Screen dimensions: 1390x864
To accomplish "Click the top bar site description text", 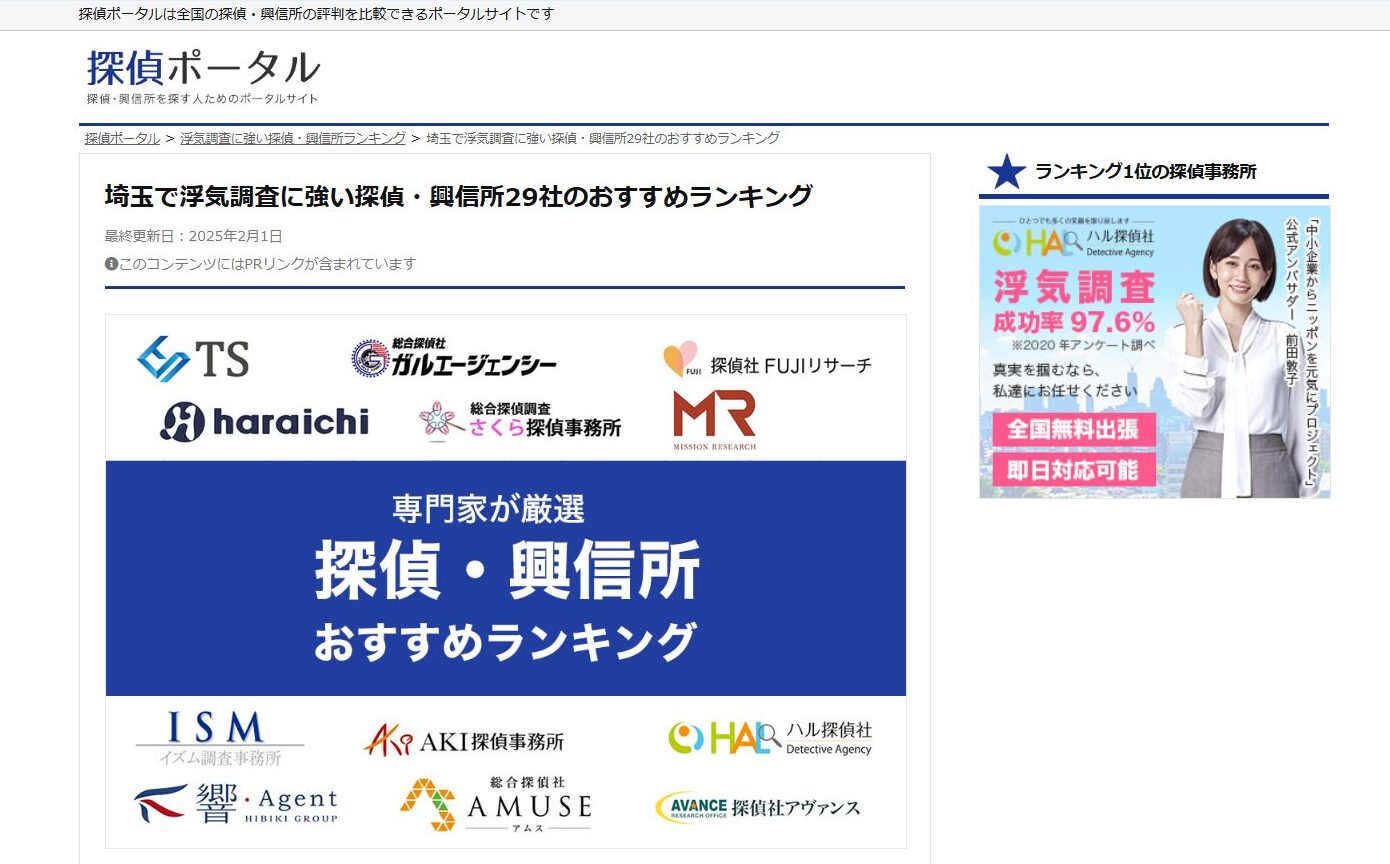I will (316, 14).
